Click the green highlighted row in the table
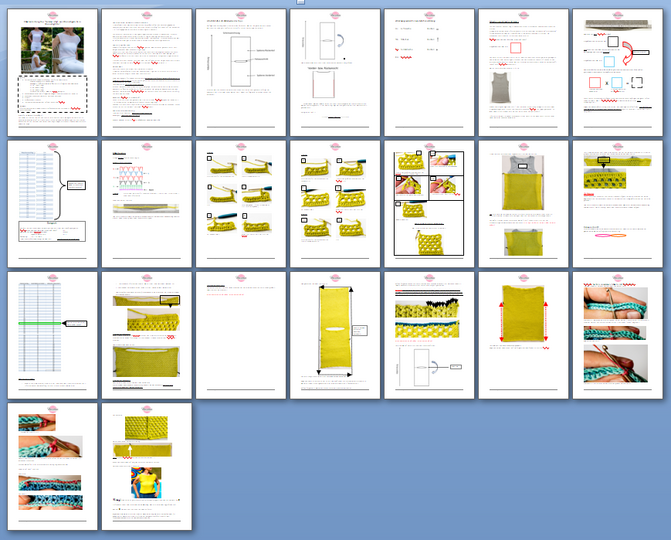 [41, 324]
